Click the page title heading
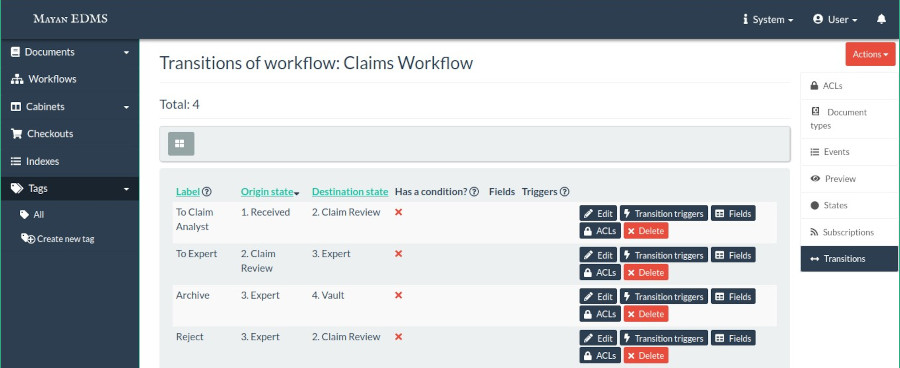This screenshot has width=900, height=368. [316, 63]
